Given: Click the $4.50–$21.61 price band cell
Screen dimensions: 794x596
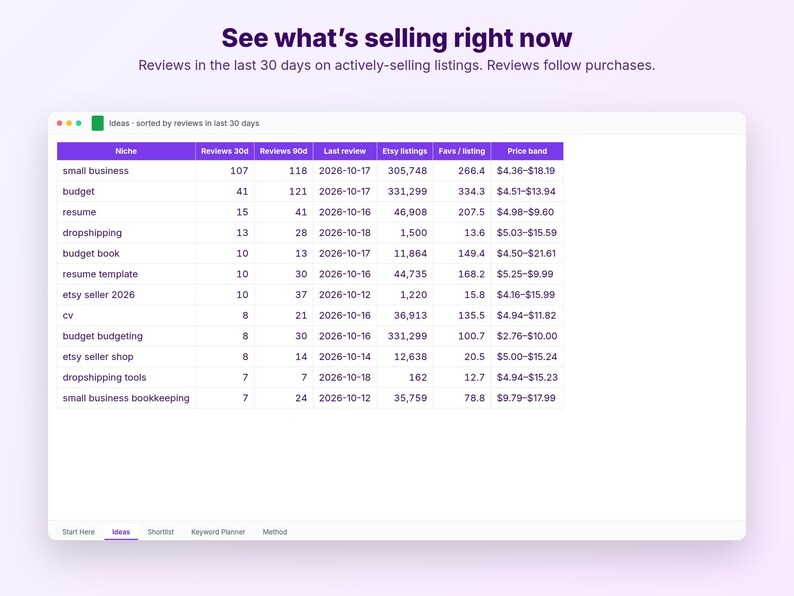Looking at the screenshot, I should (x=527, y=253).
